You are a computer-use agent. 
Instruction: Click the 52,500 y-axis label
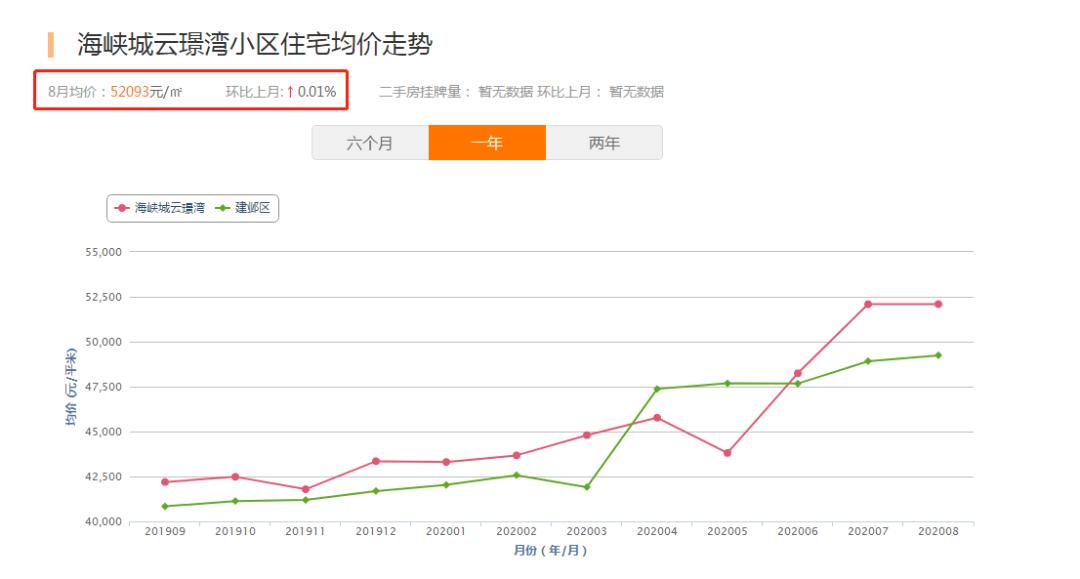click(x=103, y=297)
